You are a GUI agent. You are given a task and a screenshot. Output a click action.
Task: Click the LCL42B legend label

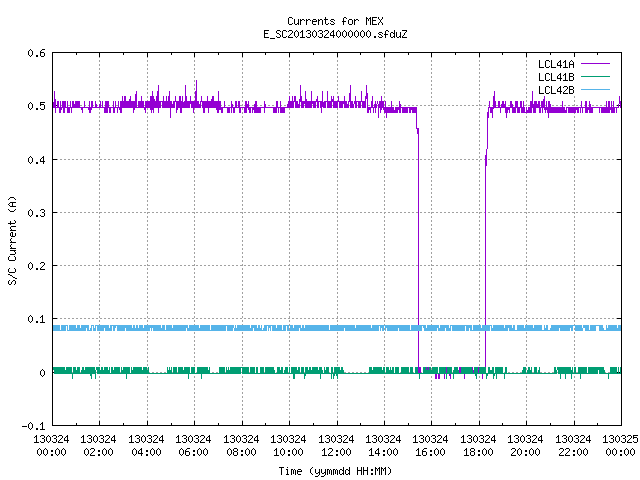tap(556, 90)
